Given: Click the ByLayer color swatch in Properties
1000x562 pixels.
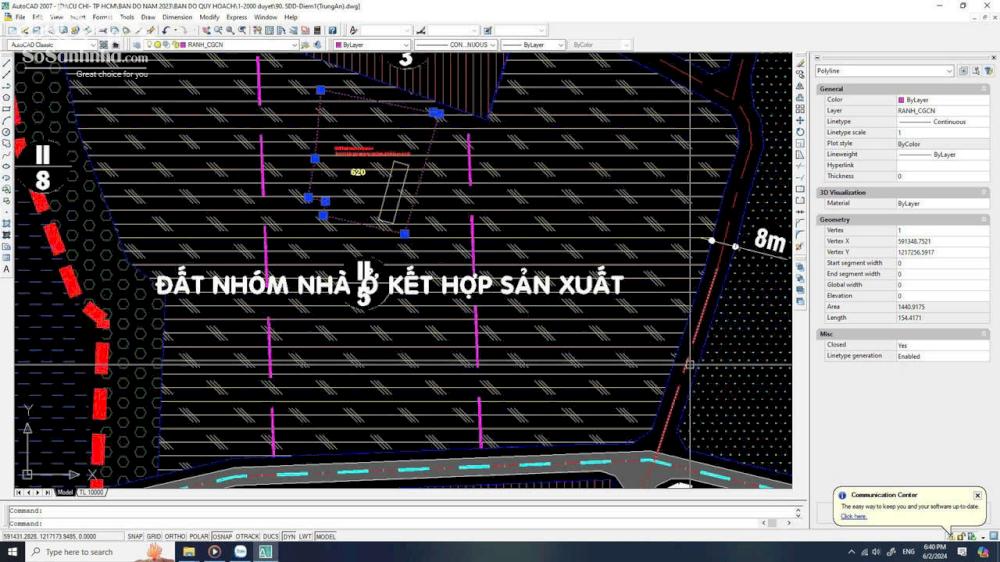Looking at the screenshot, I should [x=901, y=100].
